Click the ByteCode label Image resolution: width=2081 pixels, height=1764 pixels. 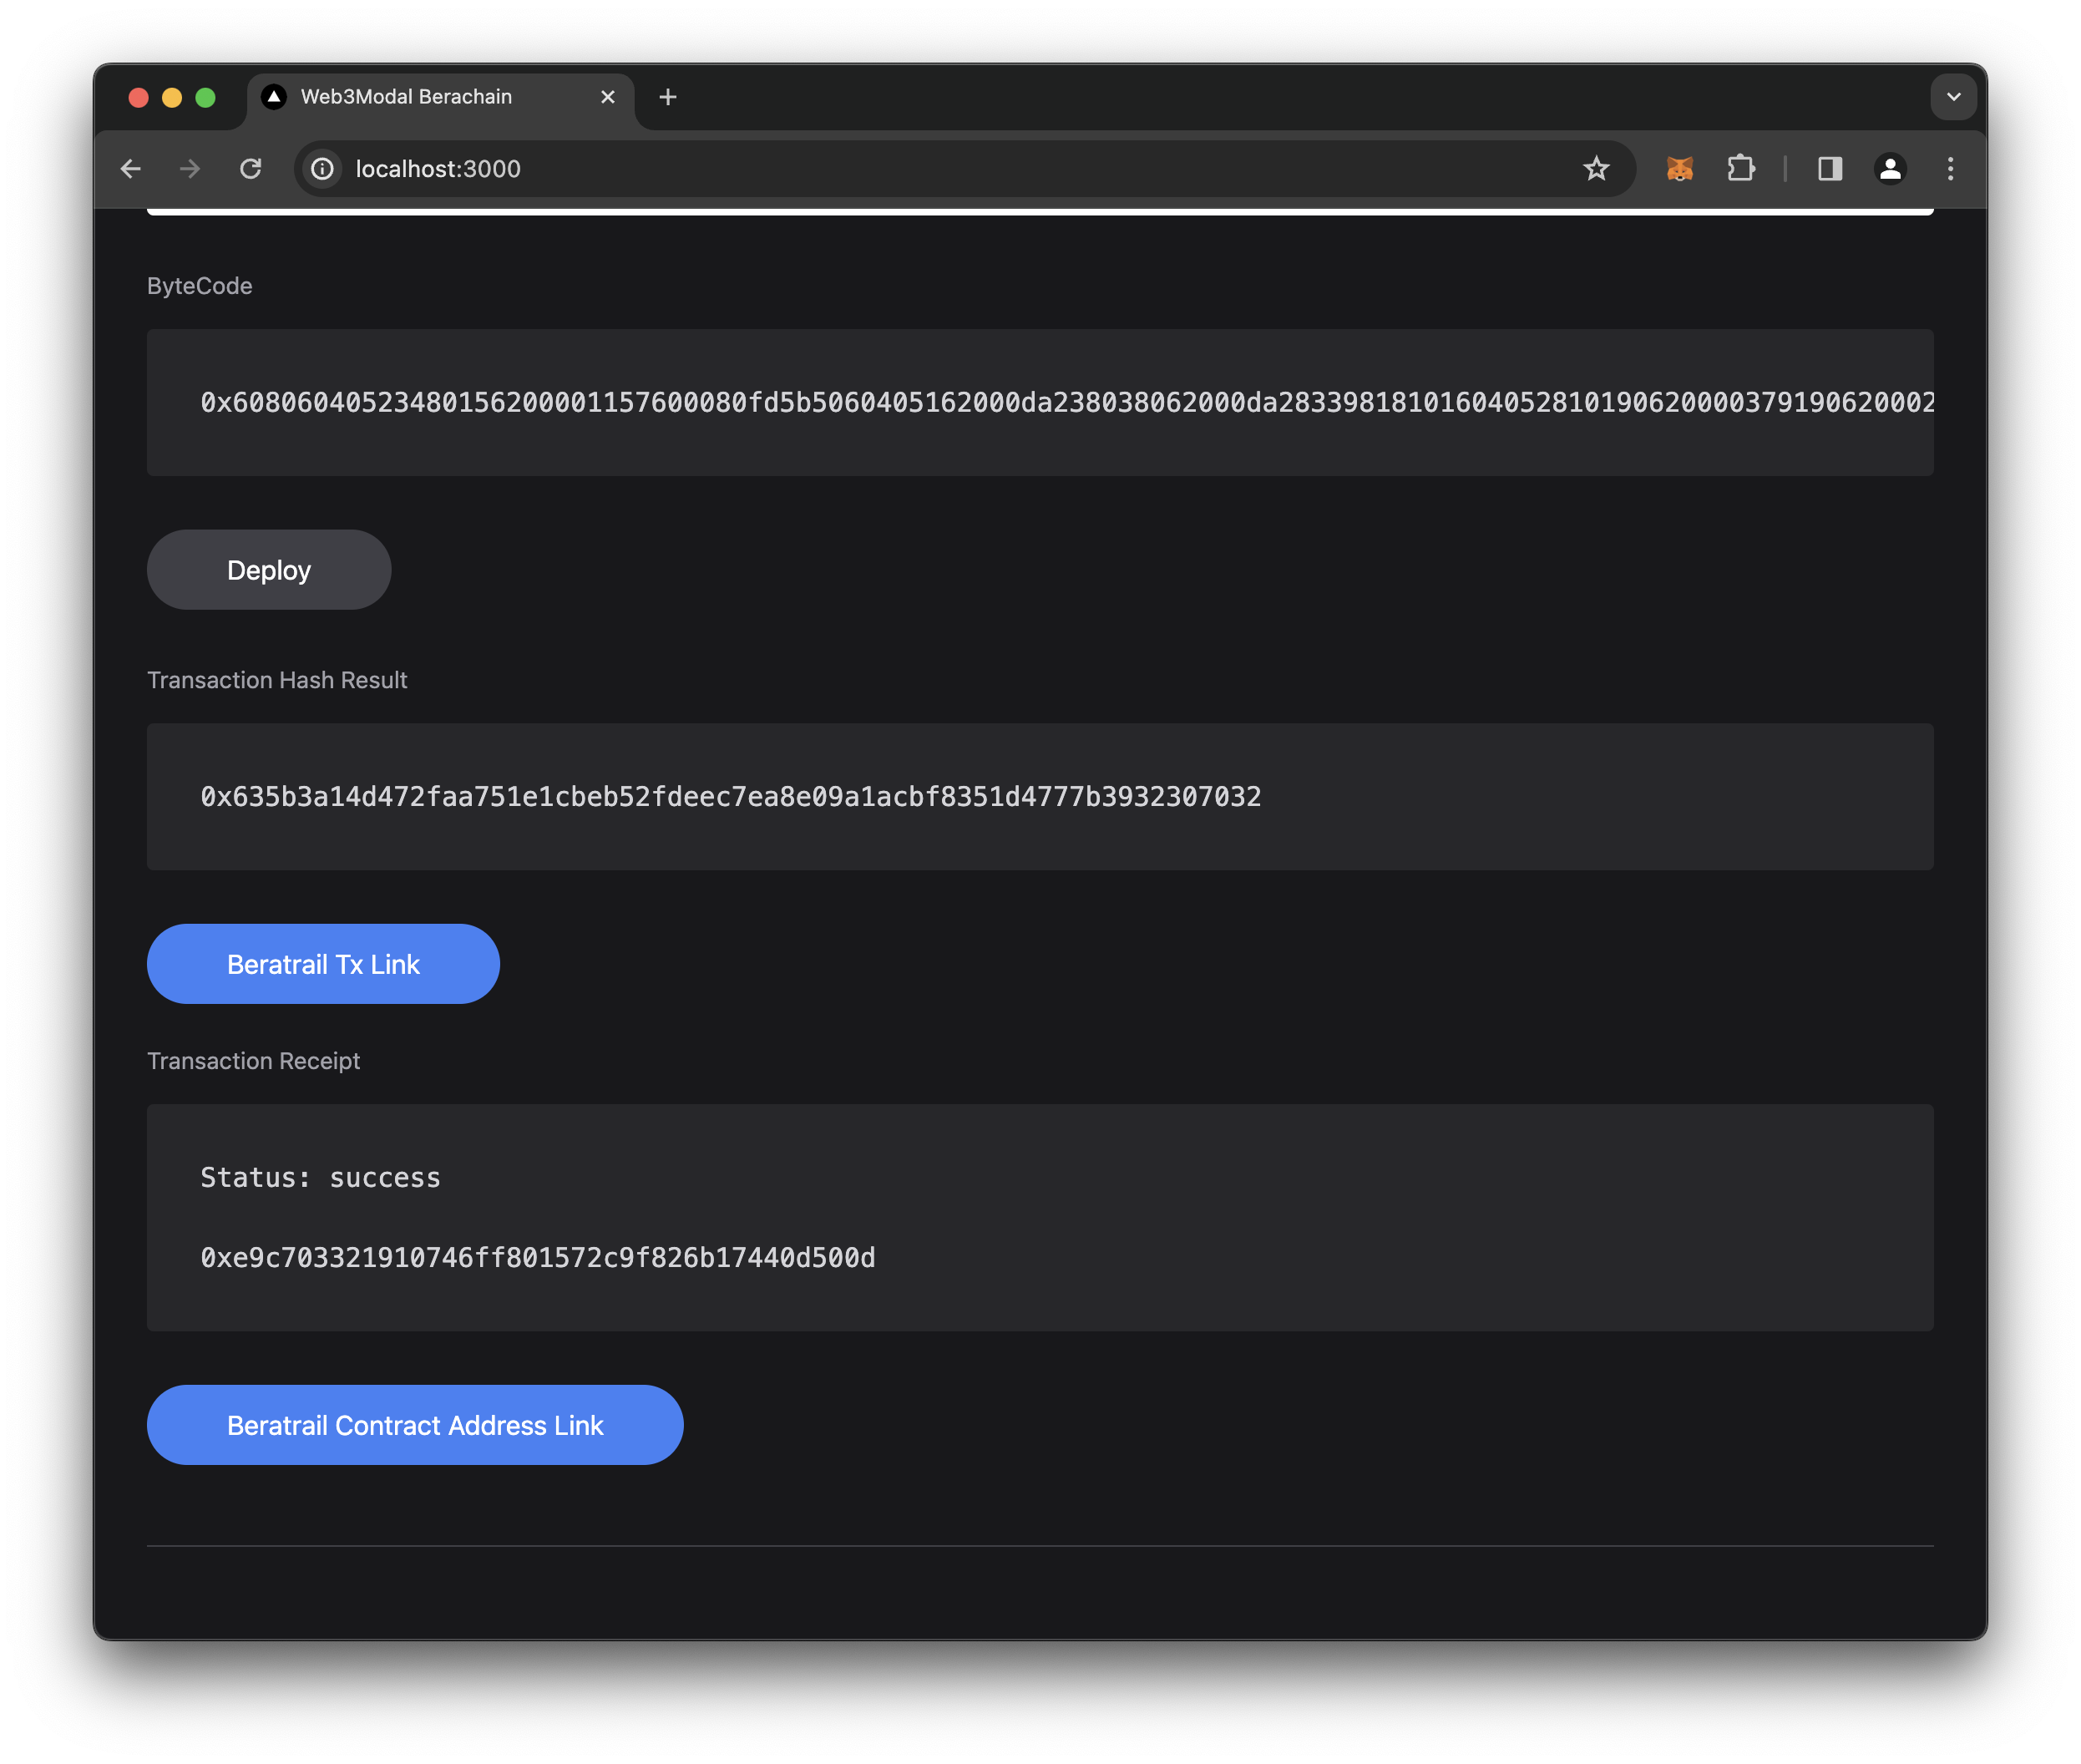[x=199, y=286]
